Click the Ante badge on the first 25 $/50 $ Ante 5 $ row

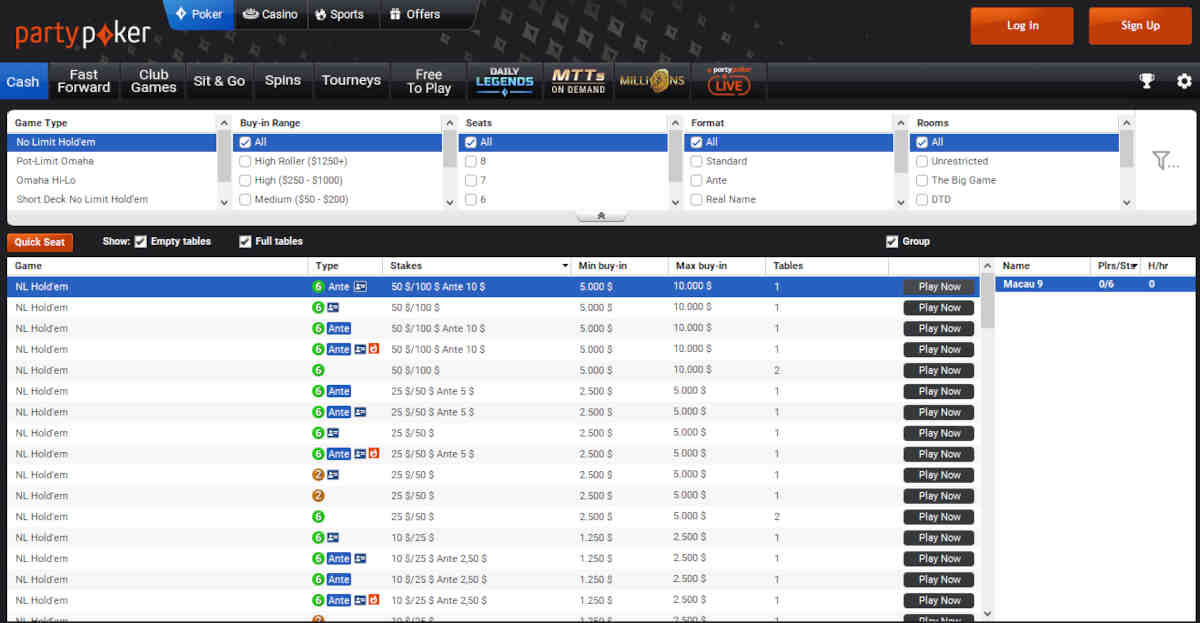coord(339,391)
